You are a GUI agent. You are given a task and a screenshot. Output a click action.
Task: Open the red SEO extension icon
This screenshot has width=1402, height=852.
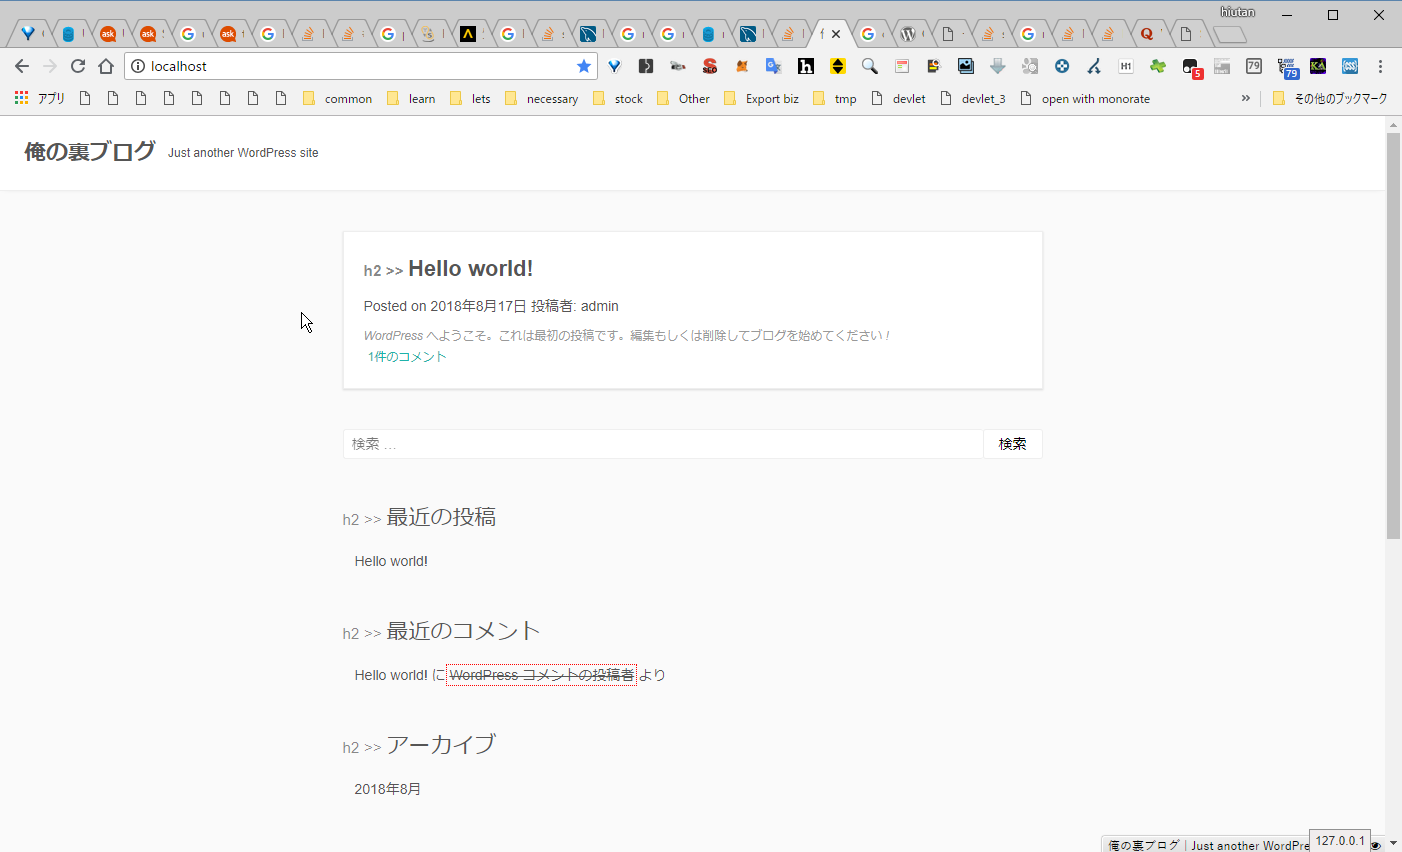pyautogui.click(x=710, y=66)
